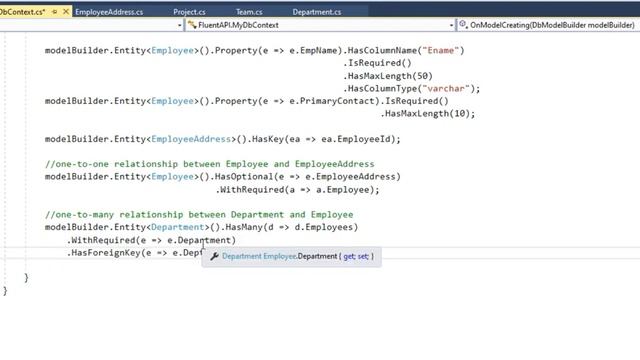Click HasMaxLength(10) in the code
The image size is (640, 360).
coord(427,114)
